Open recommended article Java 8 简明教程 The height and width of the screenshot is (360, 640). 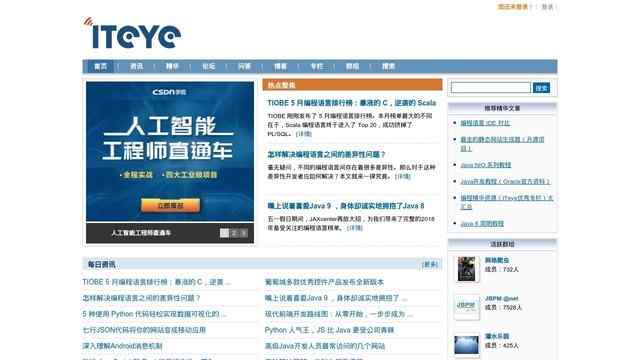(482, 224)
